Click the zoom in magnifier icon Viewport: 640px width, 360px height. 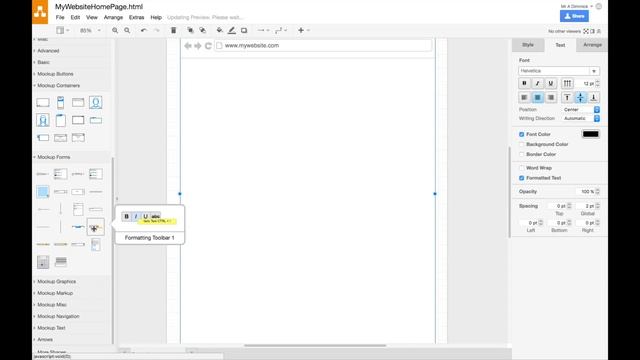pos(115,30)
